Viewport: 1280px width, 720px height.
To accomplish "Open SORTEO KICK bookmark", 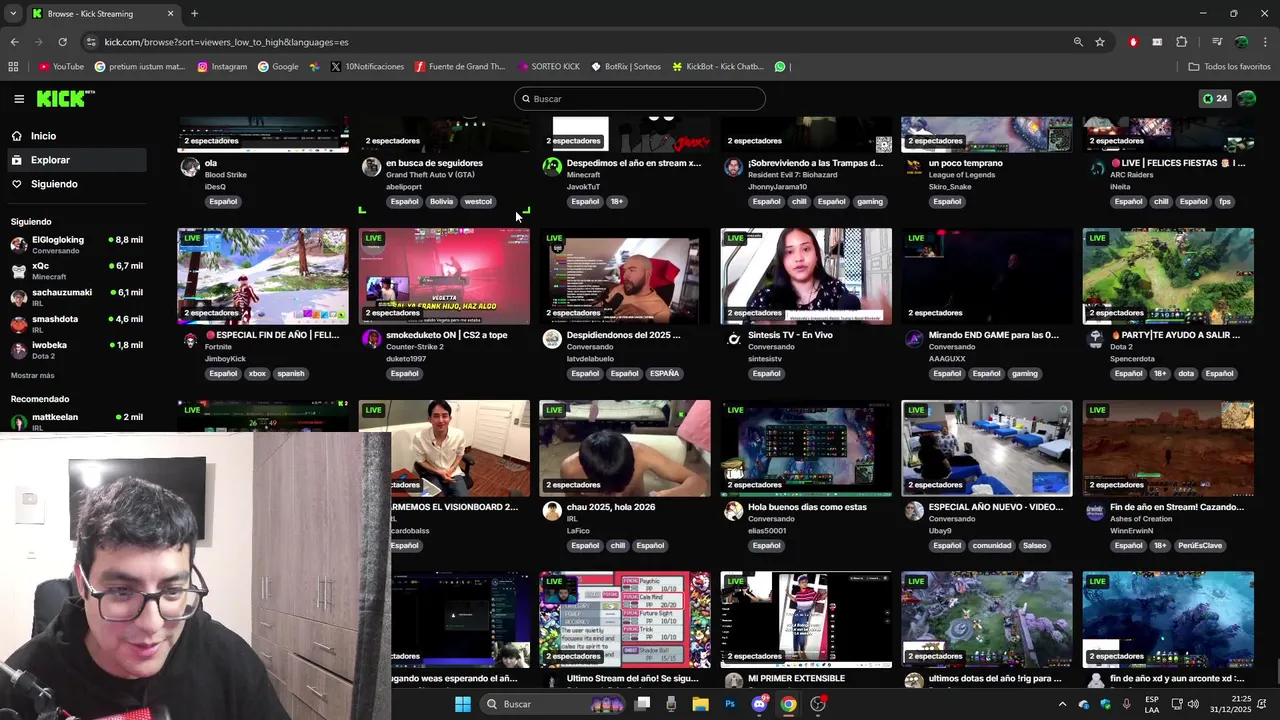I will coord(549,67).
